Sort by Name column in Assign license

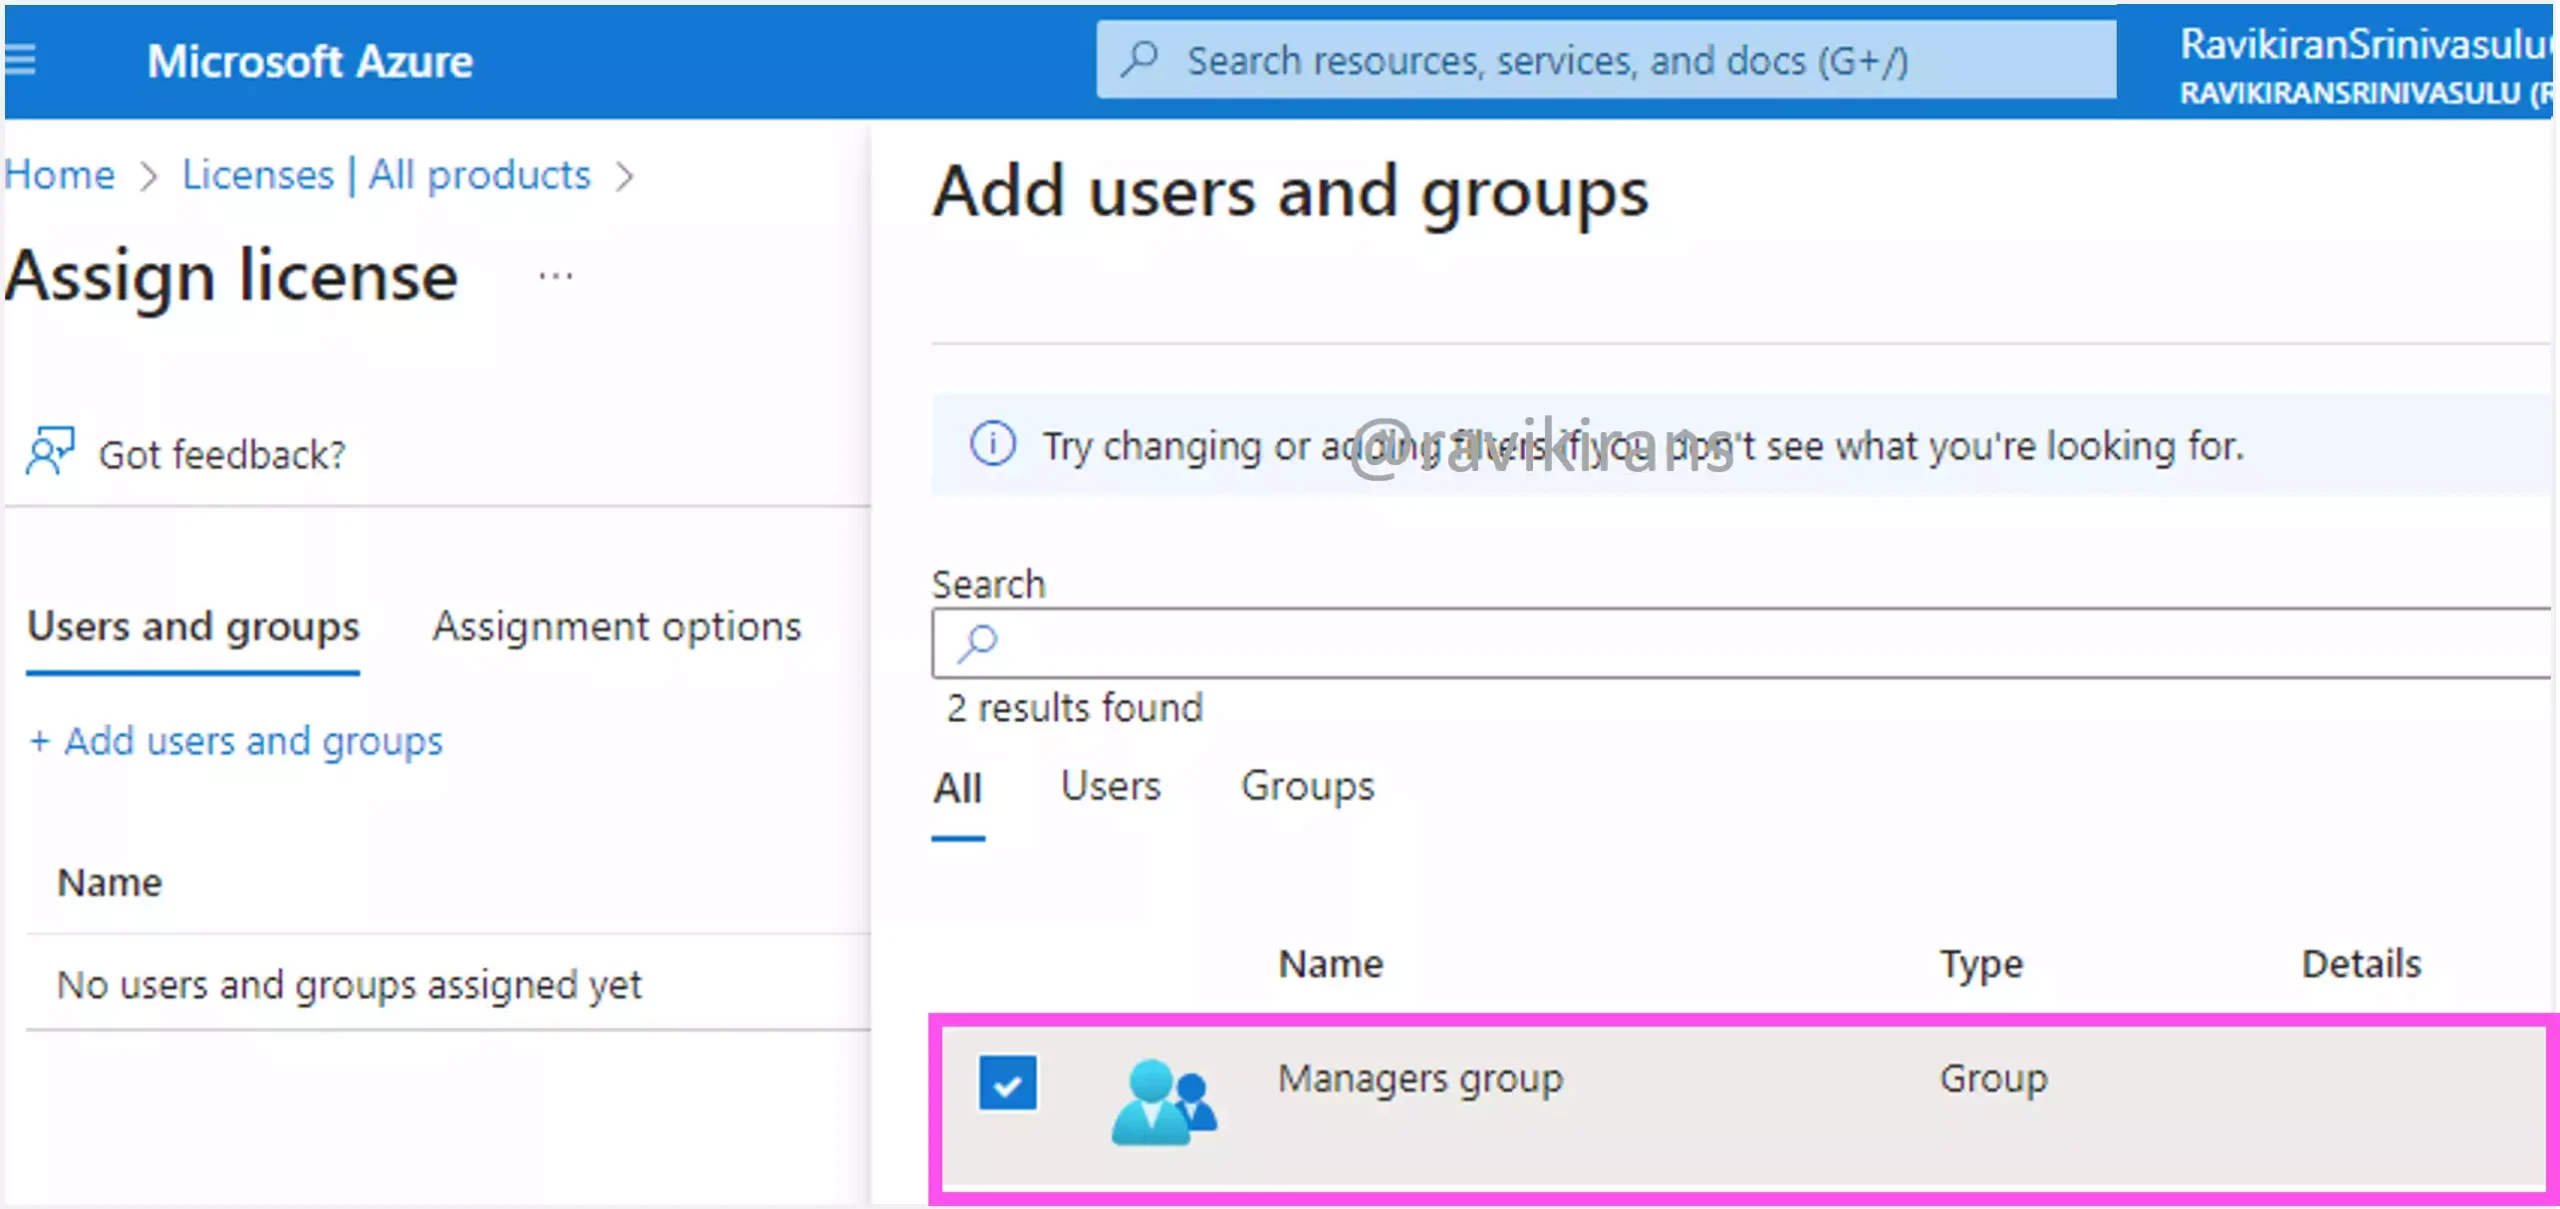(x=110, y=883)
